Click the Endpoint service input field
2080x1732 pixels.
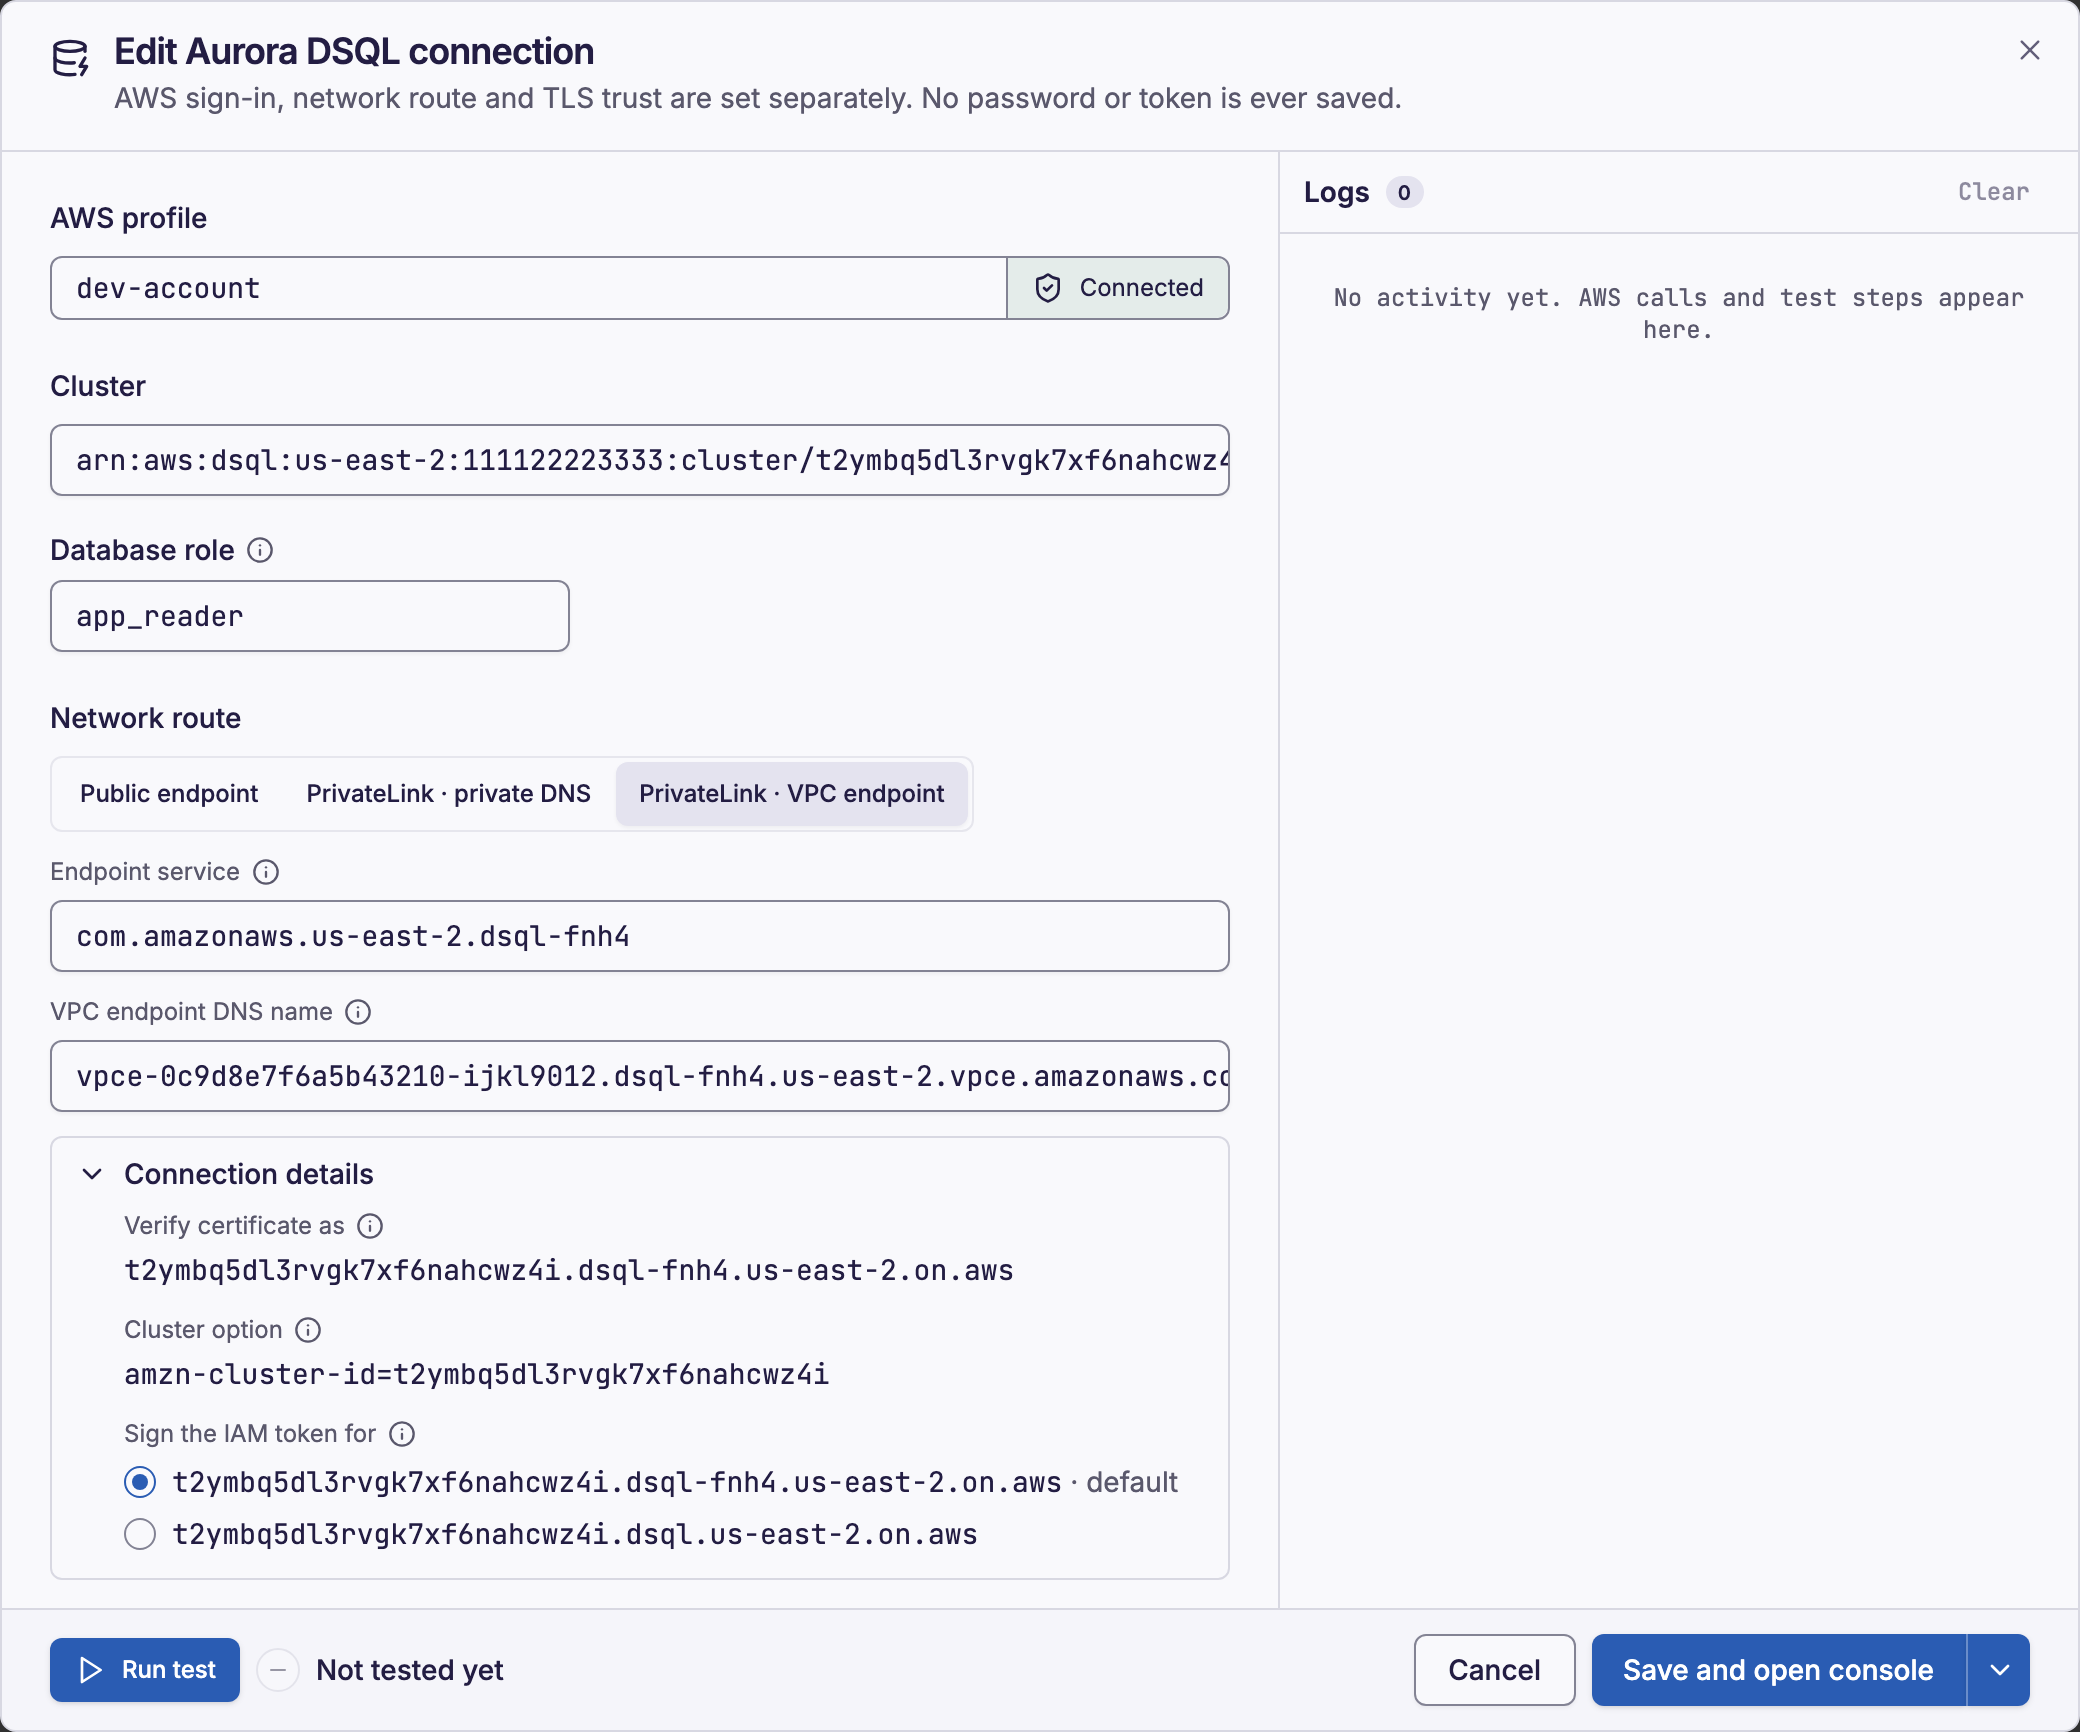click(x=640, y=936)
